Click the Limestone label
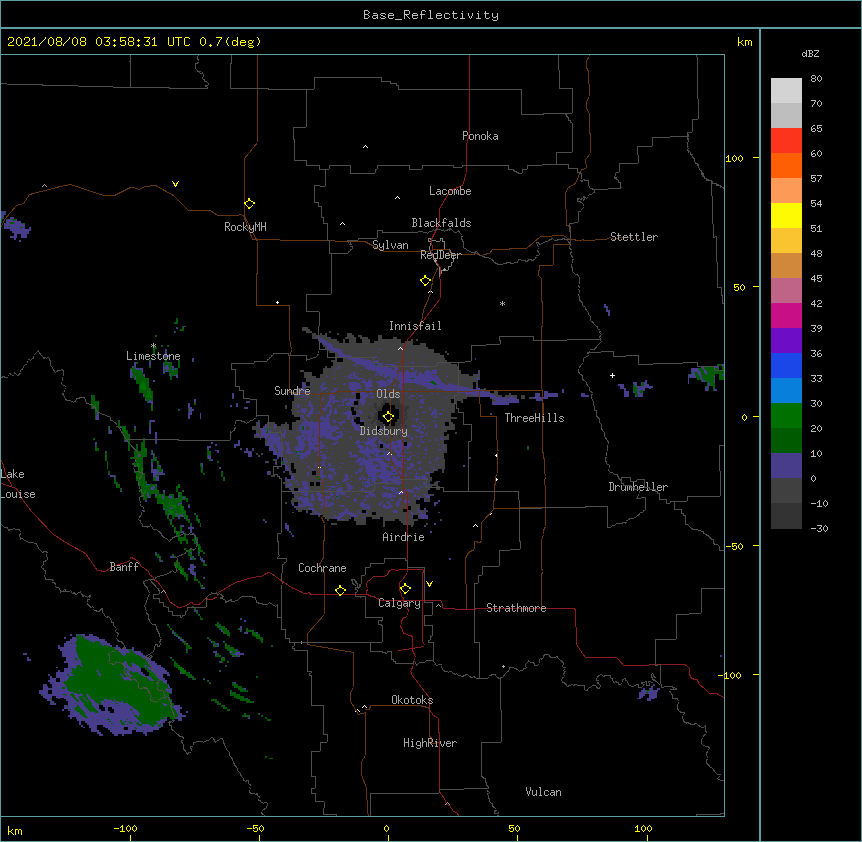Viewport: 862px width, 842px height. (153, 356)
